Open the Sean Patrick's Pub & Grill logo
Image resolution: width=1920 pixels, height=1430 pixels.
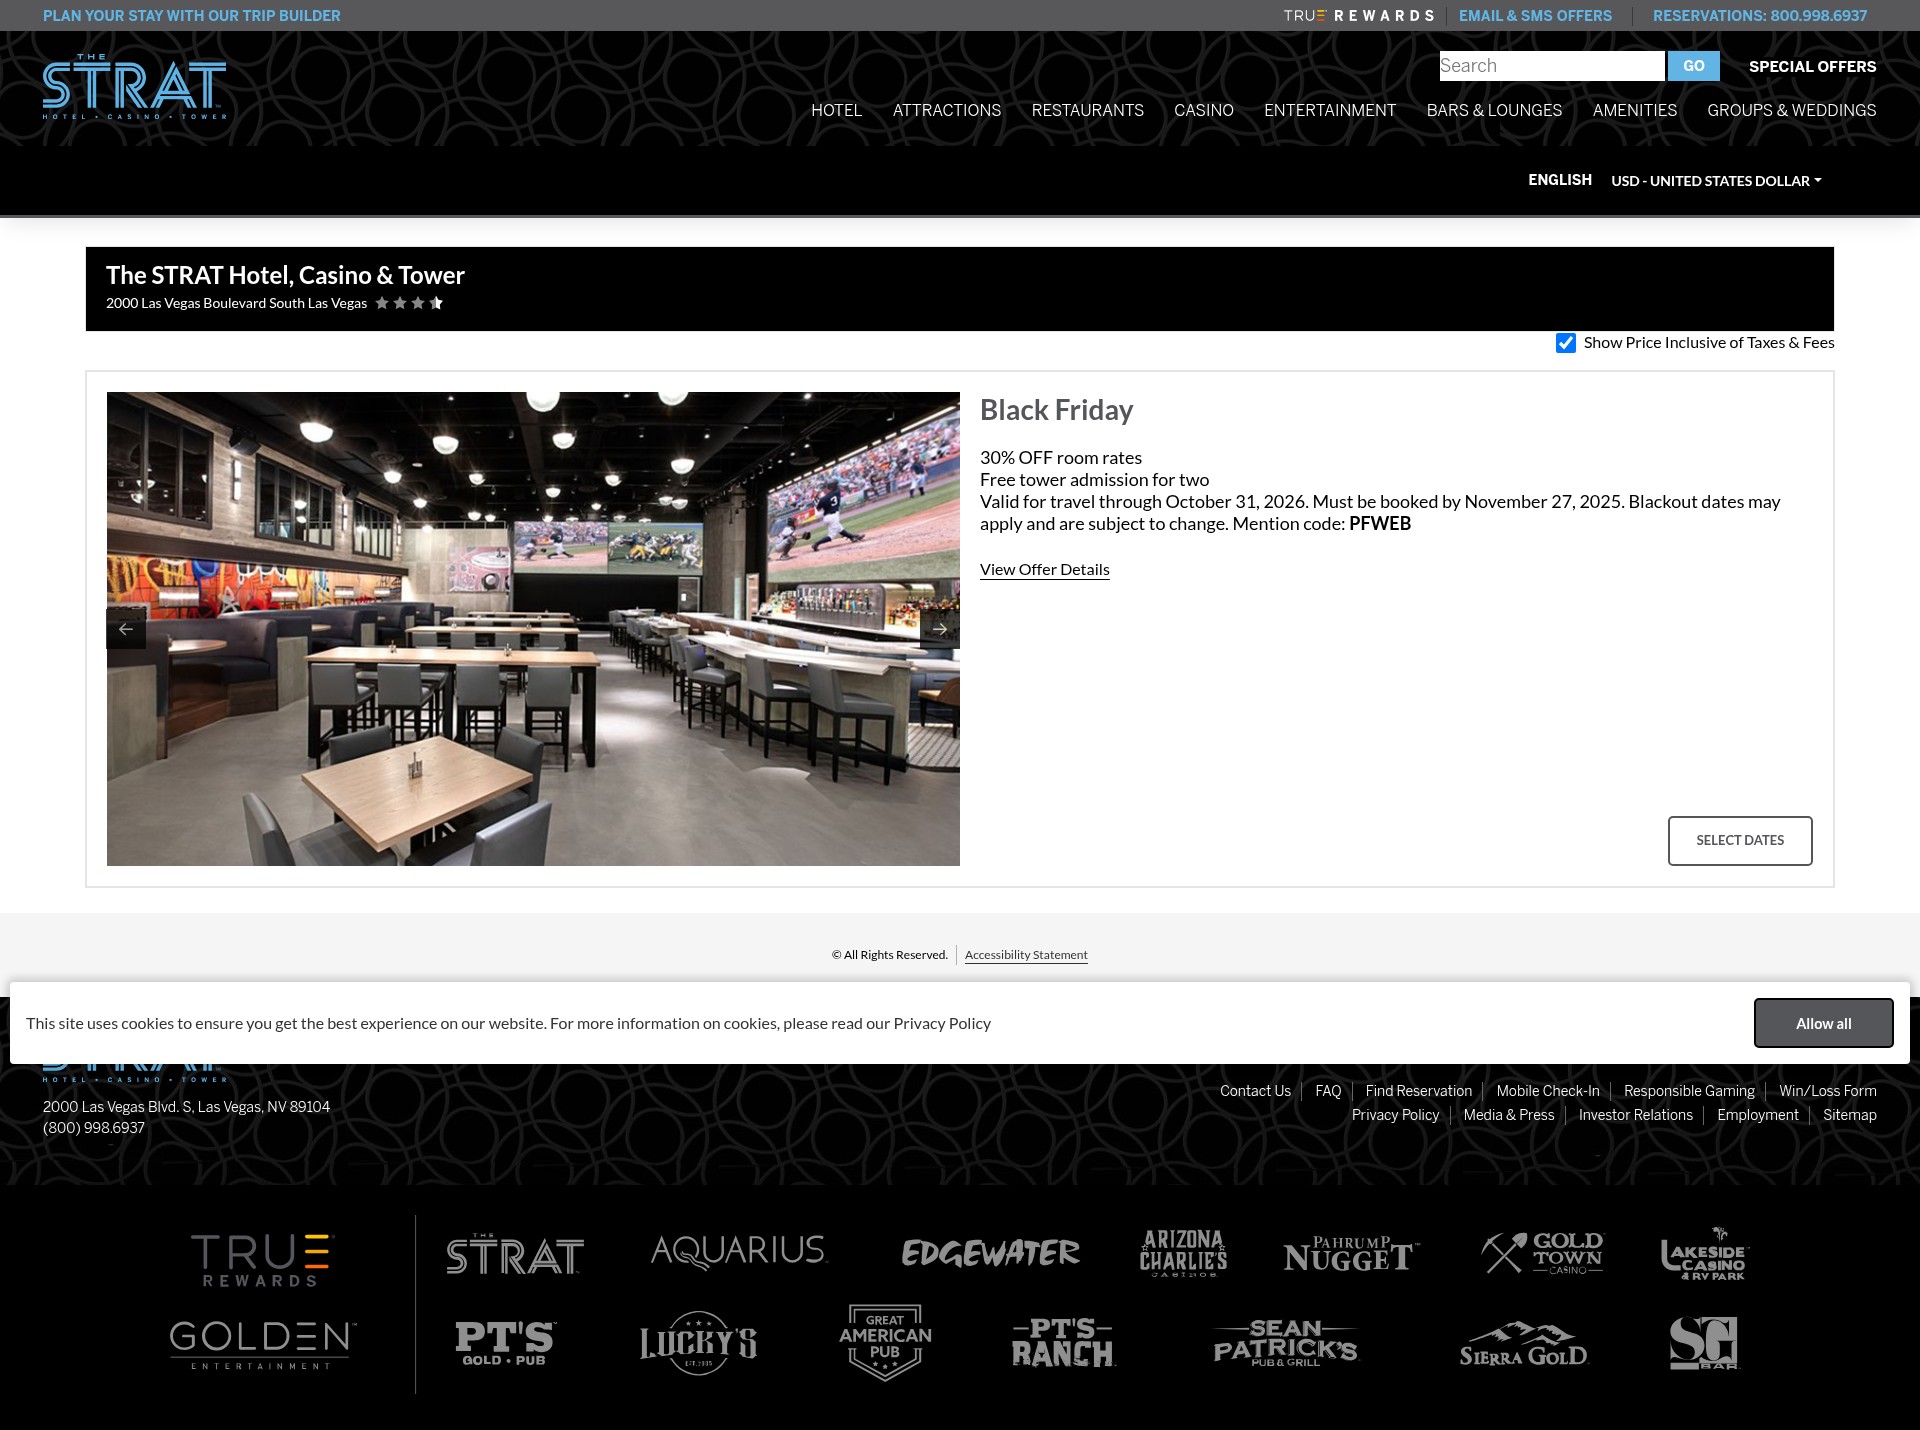[x=1285, y=1343]
